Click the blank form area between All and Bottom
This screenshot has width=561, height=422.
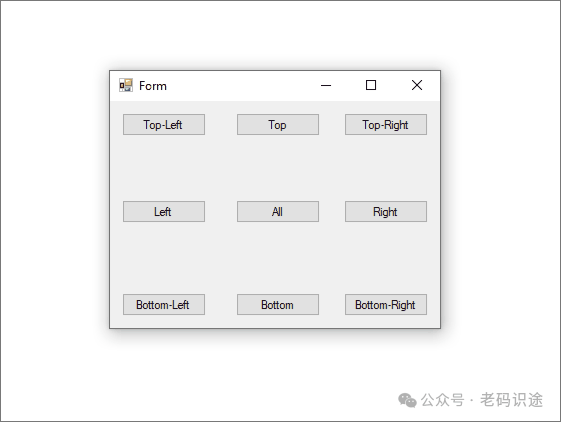pos(278,258)
